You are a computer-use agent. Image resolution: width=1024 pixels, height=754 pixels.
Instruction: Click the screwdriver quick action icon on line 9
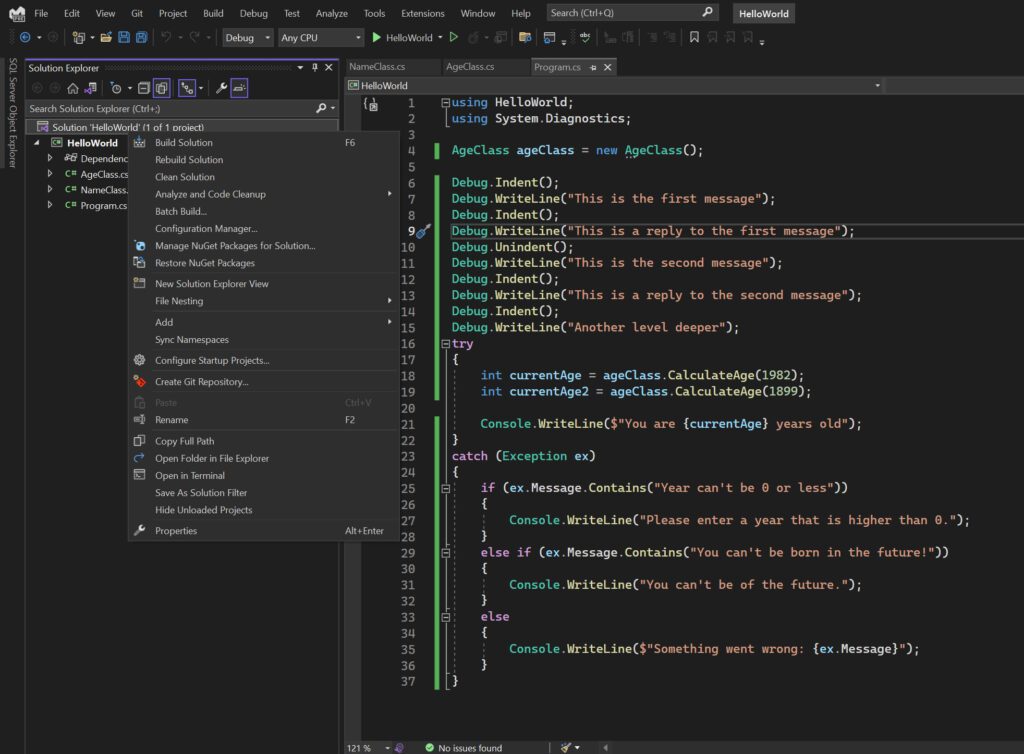coord(423,231)
